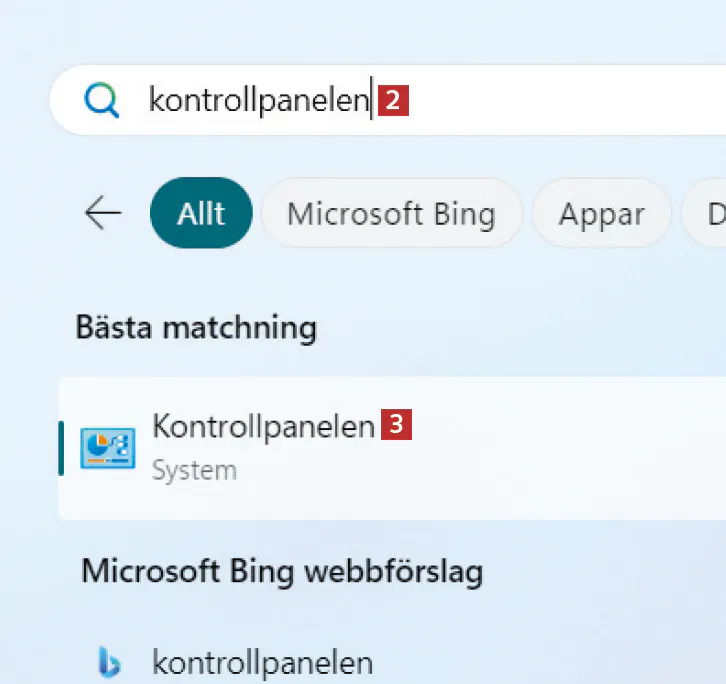
Task: Place cursor in typed word kontrollpanelen
Action: click(259, 100)
